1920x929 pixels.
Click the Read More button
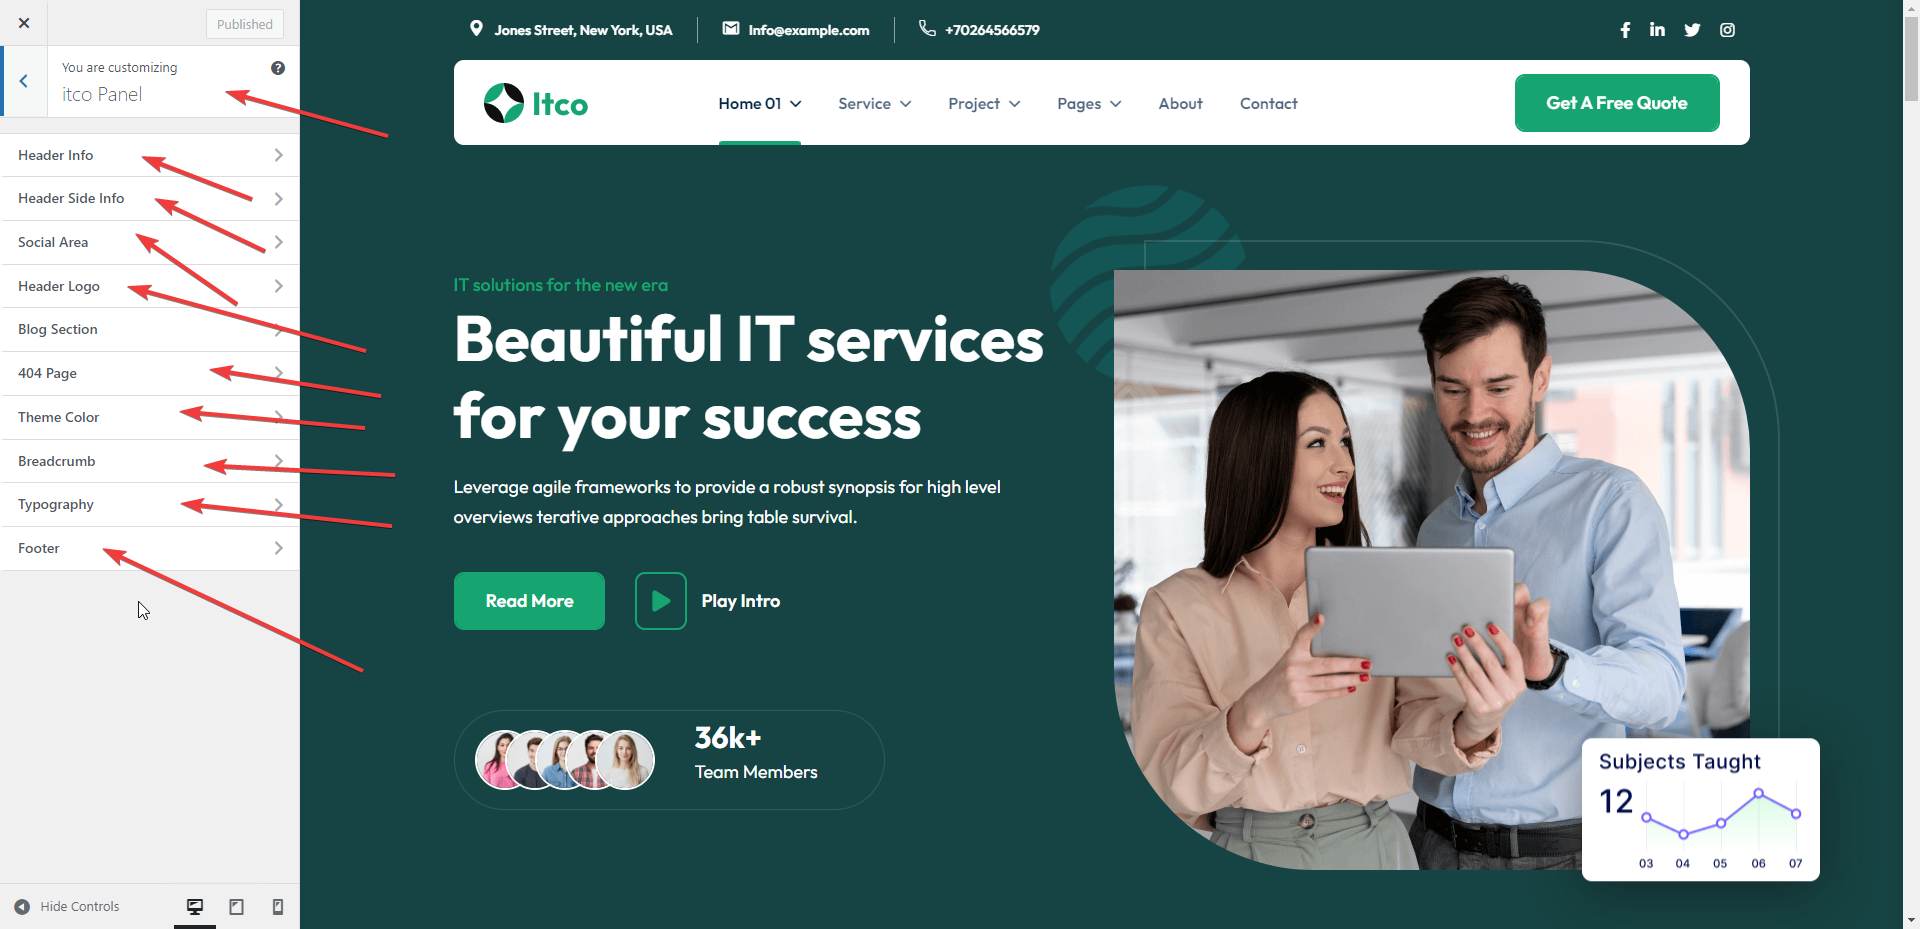tap(529, 601)
